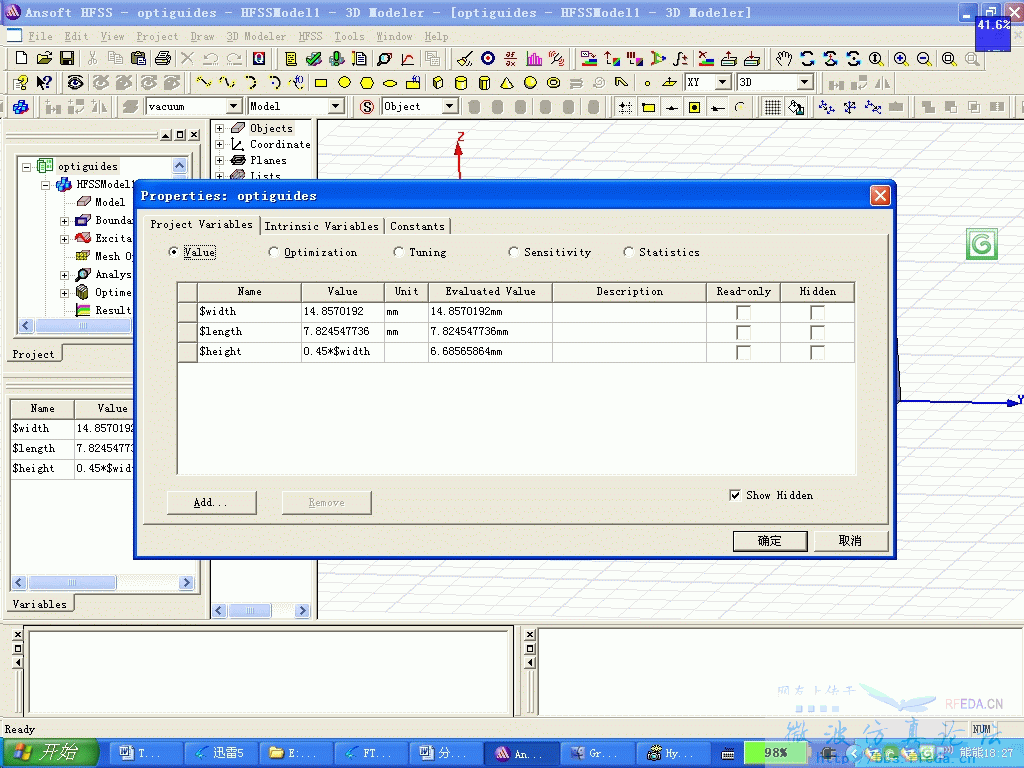
Task: Click the Zoom In magnifier icon
Action: click(x=901, y=59)
